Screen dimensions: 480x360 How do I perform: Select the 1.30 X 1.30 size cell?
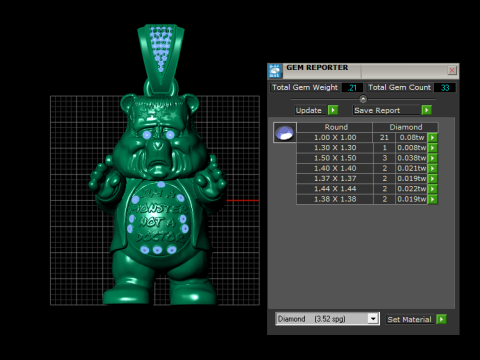click(335, 148)
